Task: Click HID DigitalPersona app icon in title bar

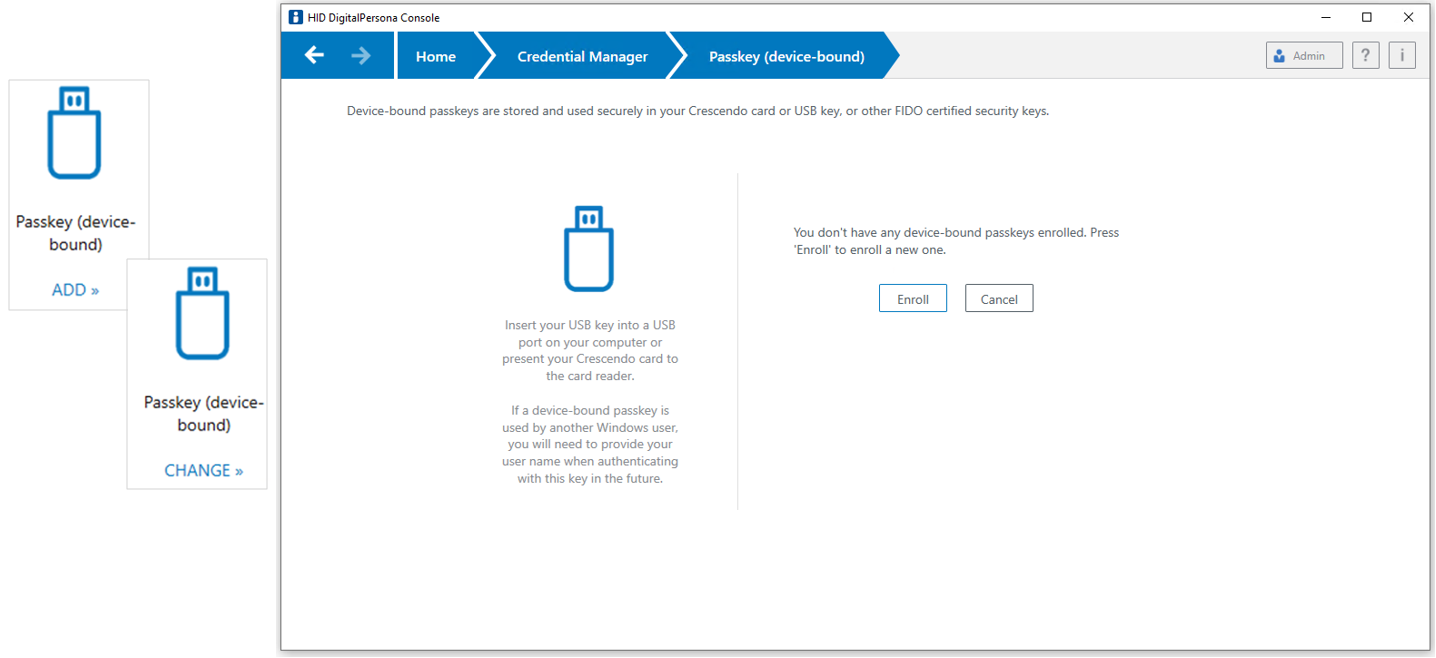Action: 295,17
